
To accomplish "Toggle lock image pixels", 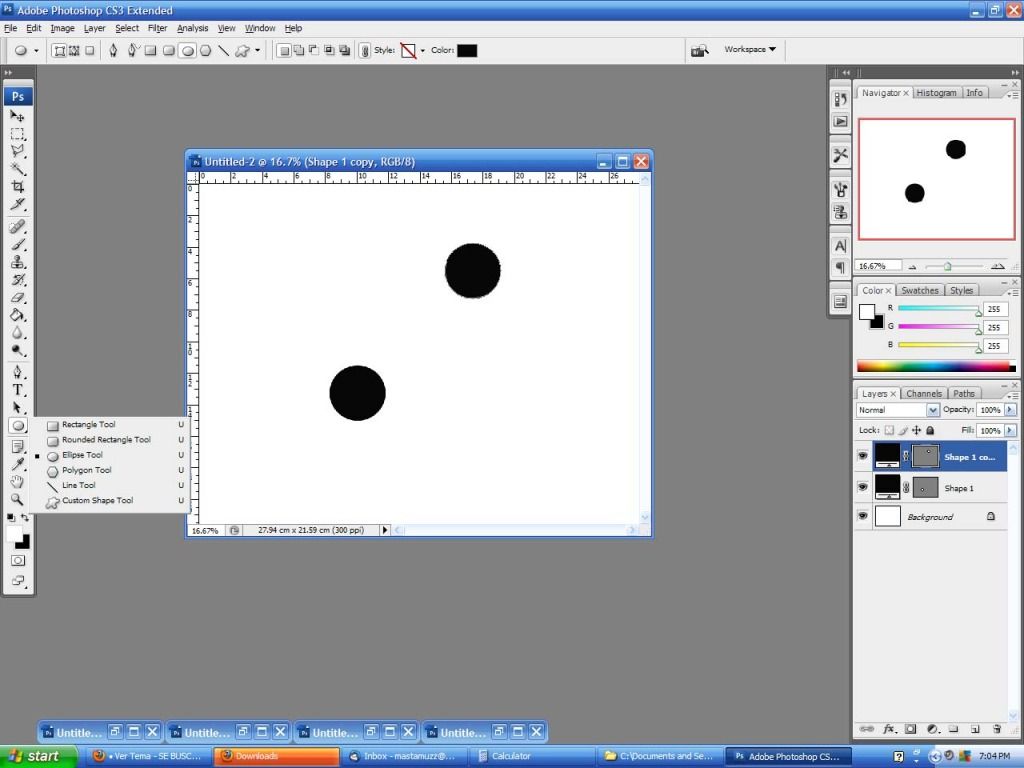I will 903,430.
